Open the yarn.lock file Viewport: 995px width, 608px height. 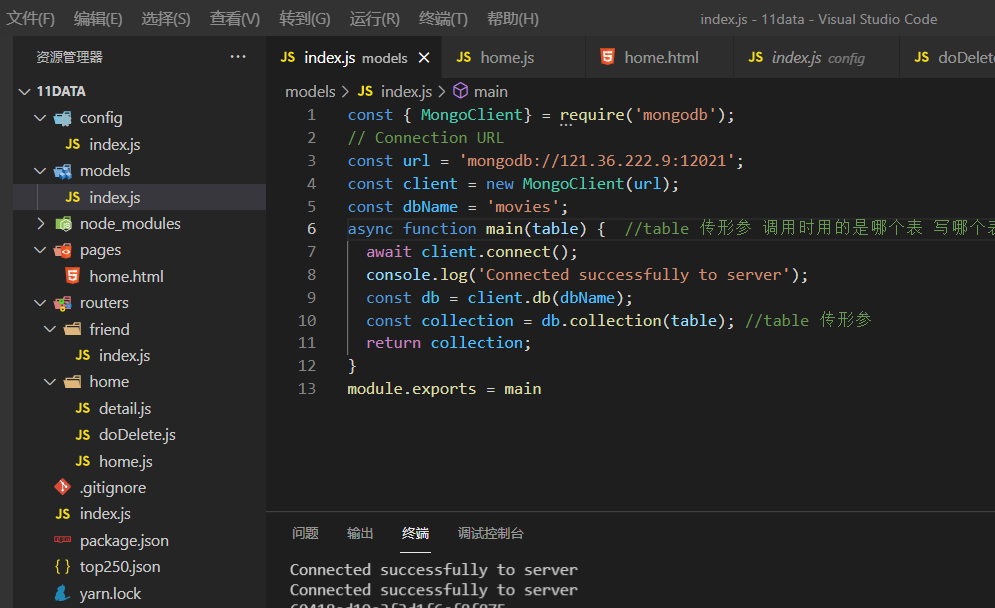110,593
